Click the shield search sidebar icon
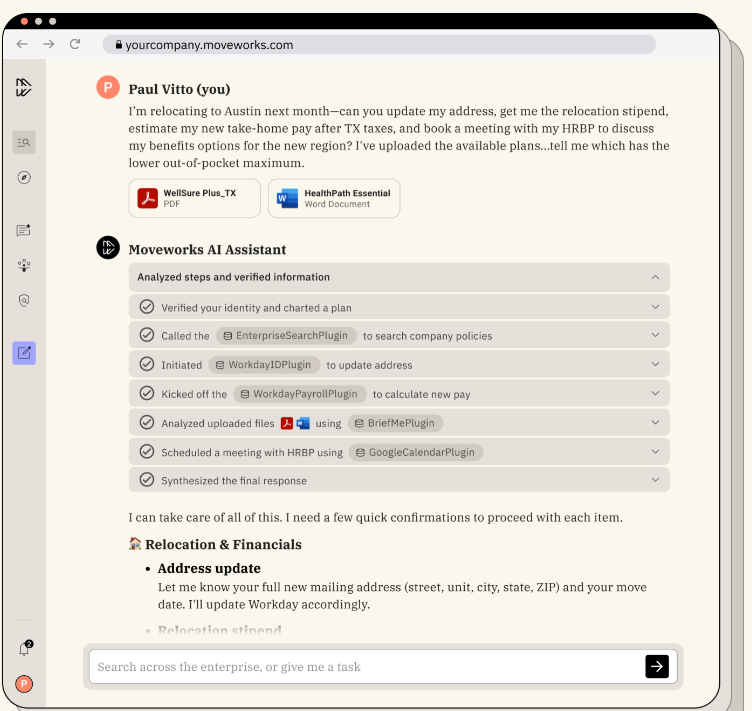 (x=24, y=300)
